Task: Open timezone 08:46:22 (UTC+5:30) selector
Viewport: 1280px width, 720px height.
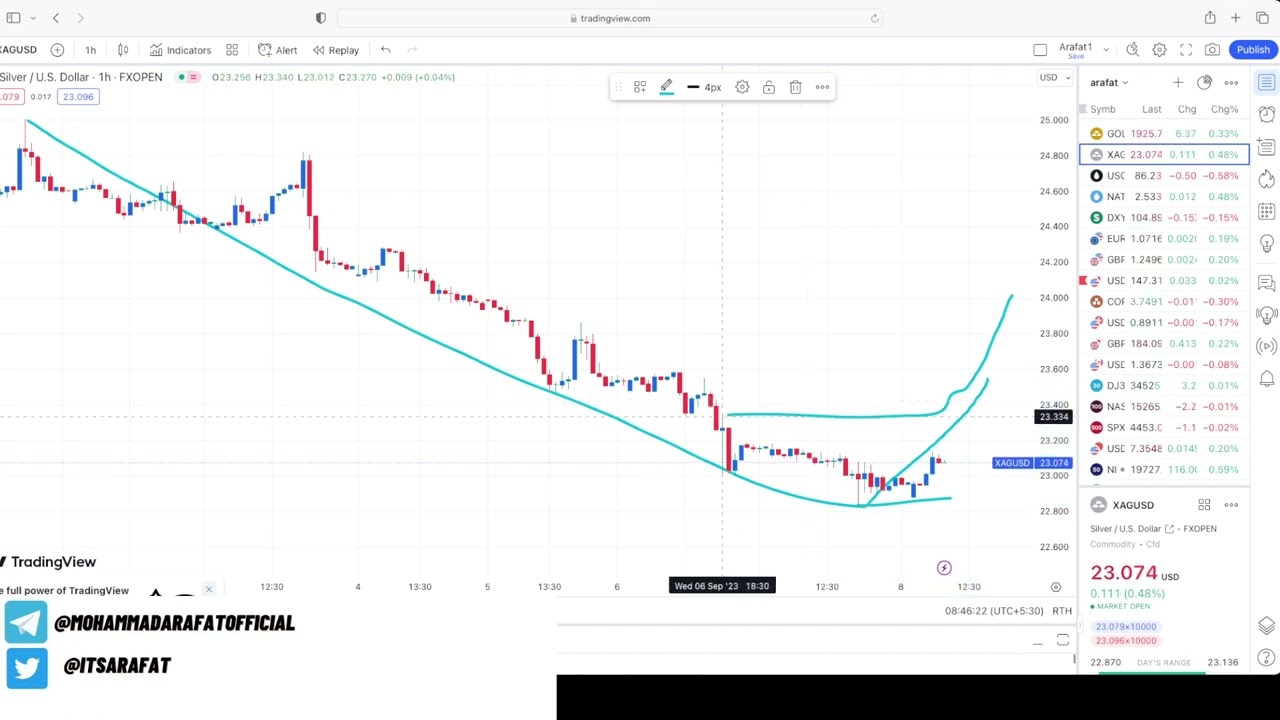Action: click(x=994, y=611)
